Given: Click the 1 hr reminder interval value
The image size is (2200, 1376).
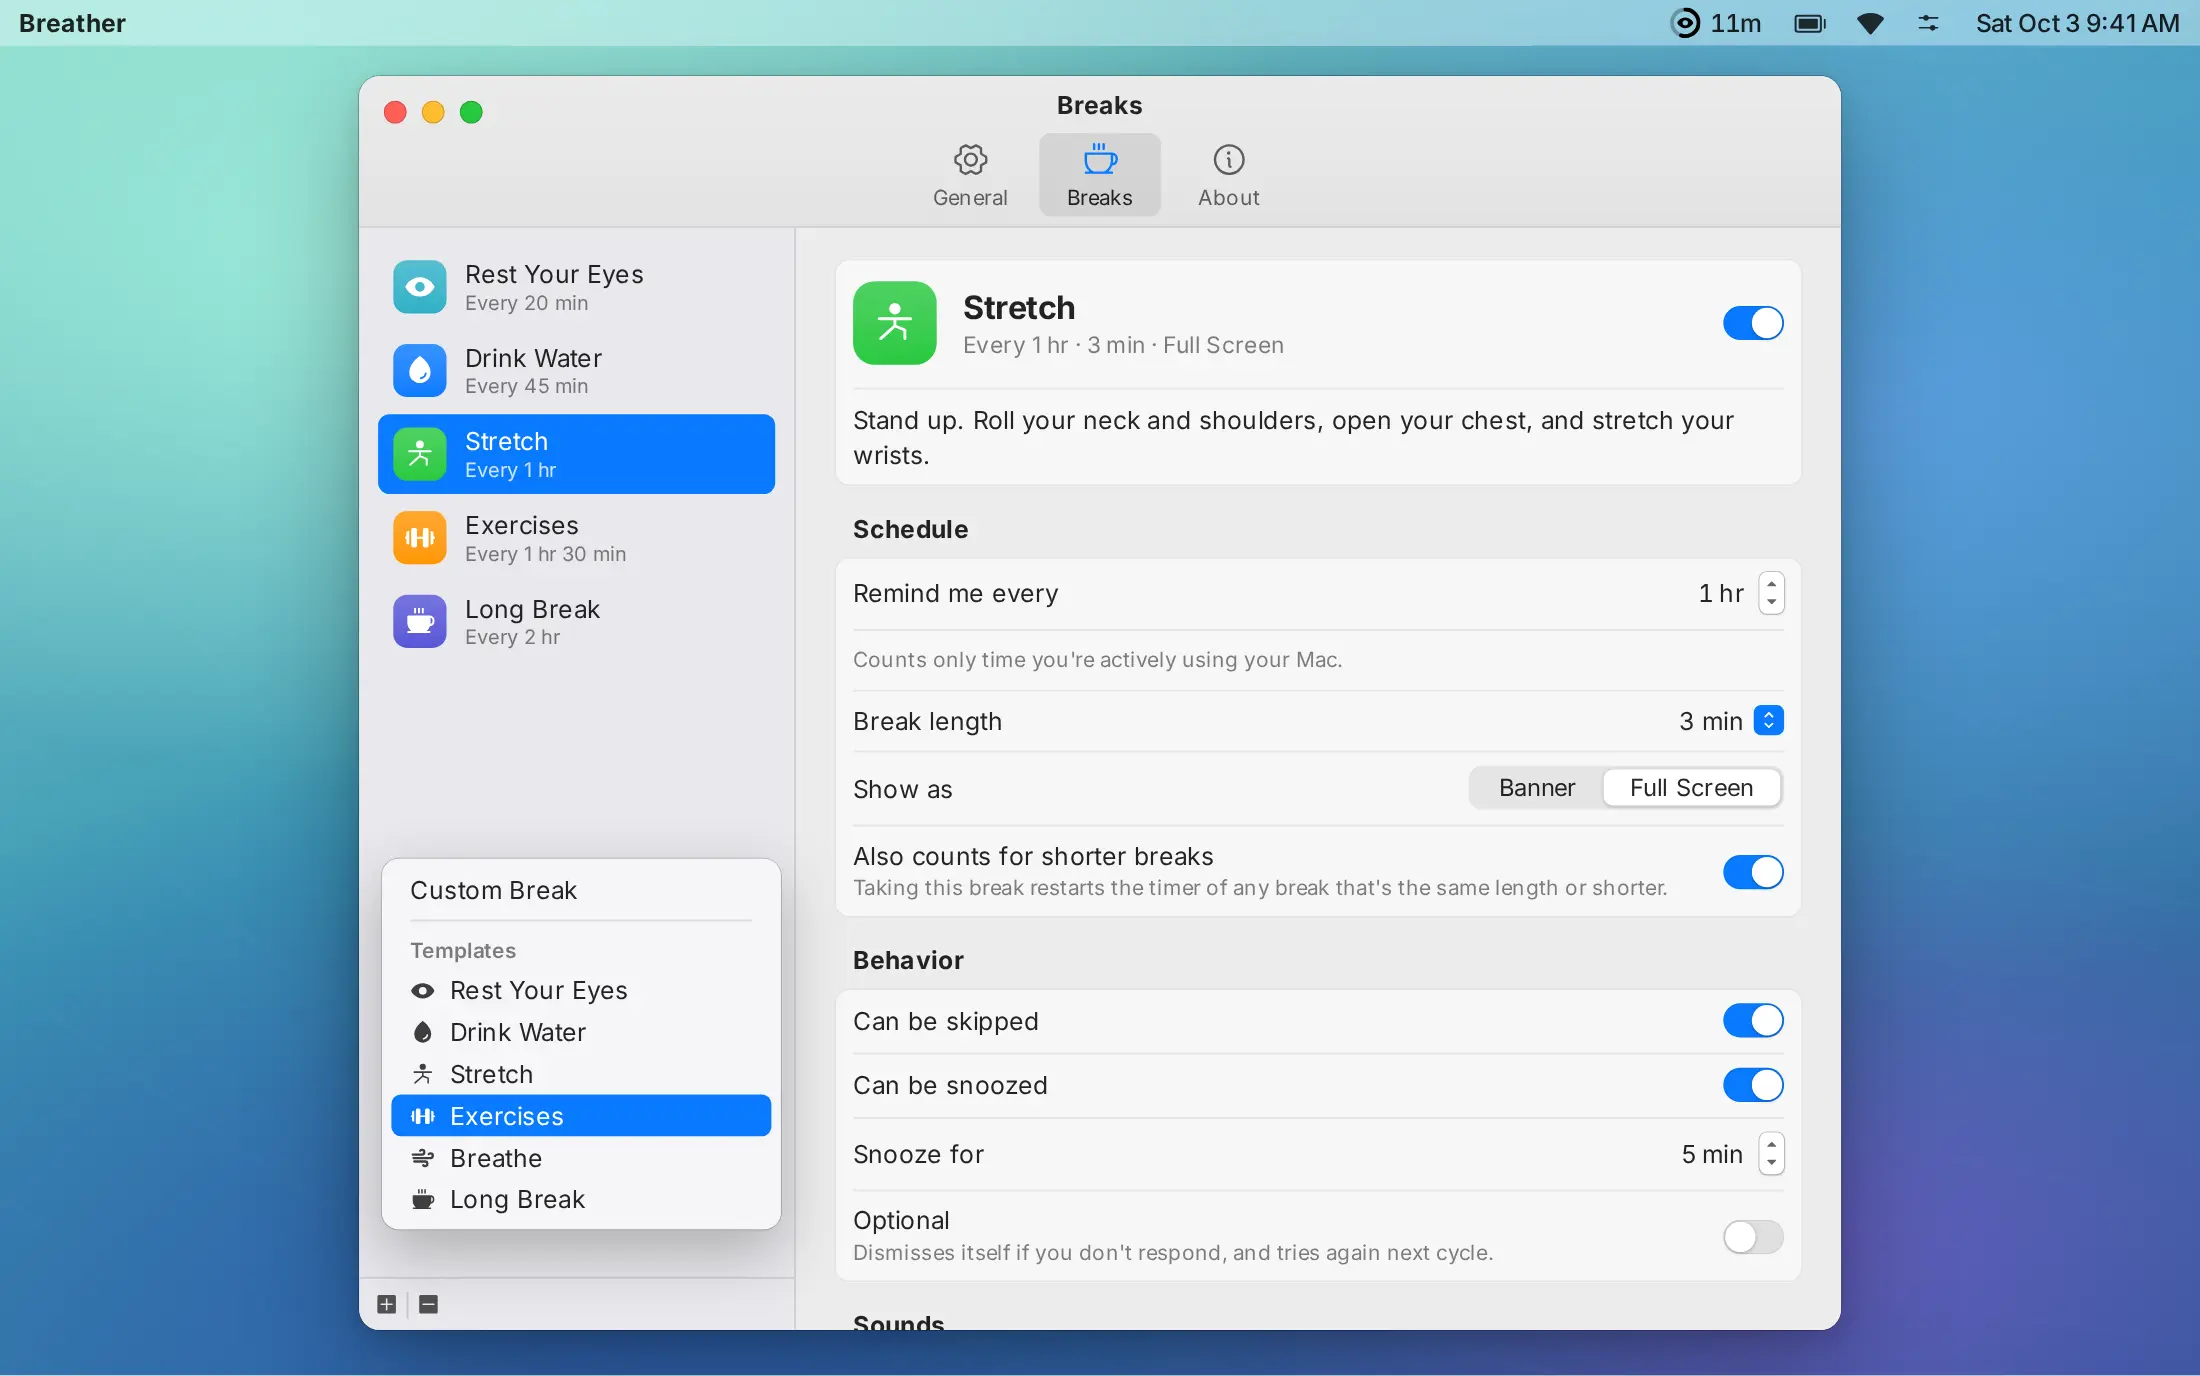Looking at the screenshot, I should tap(1720, 593).
